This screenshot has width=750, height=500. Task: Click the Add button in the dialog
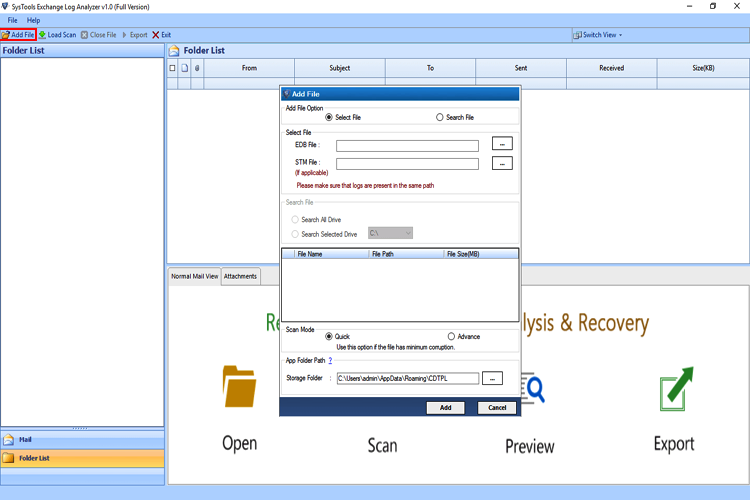pyautogui.click(x=445, y=408)
